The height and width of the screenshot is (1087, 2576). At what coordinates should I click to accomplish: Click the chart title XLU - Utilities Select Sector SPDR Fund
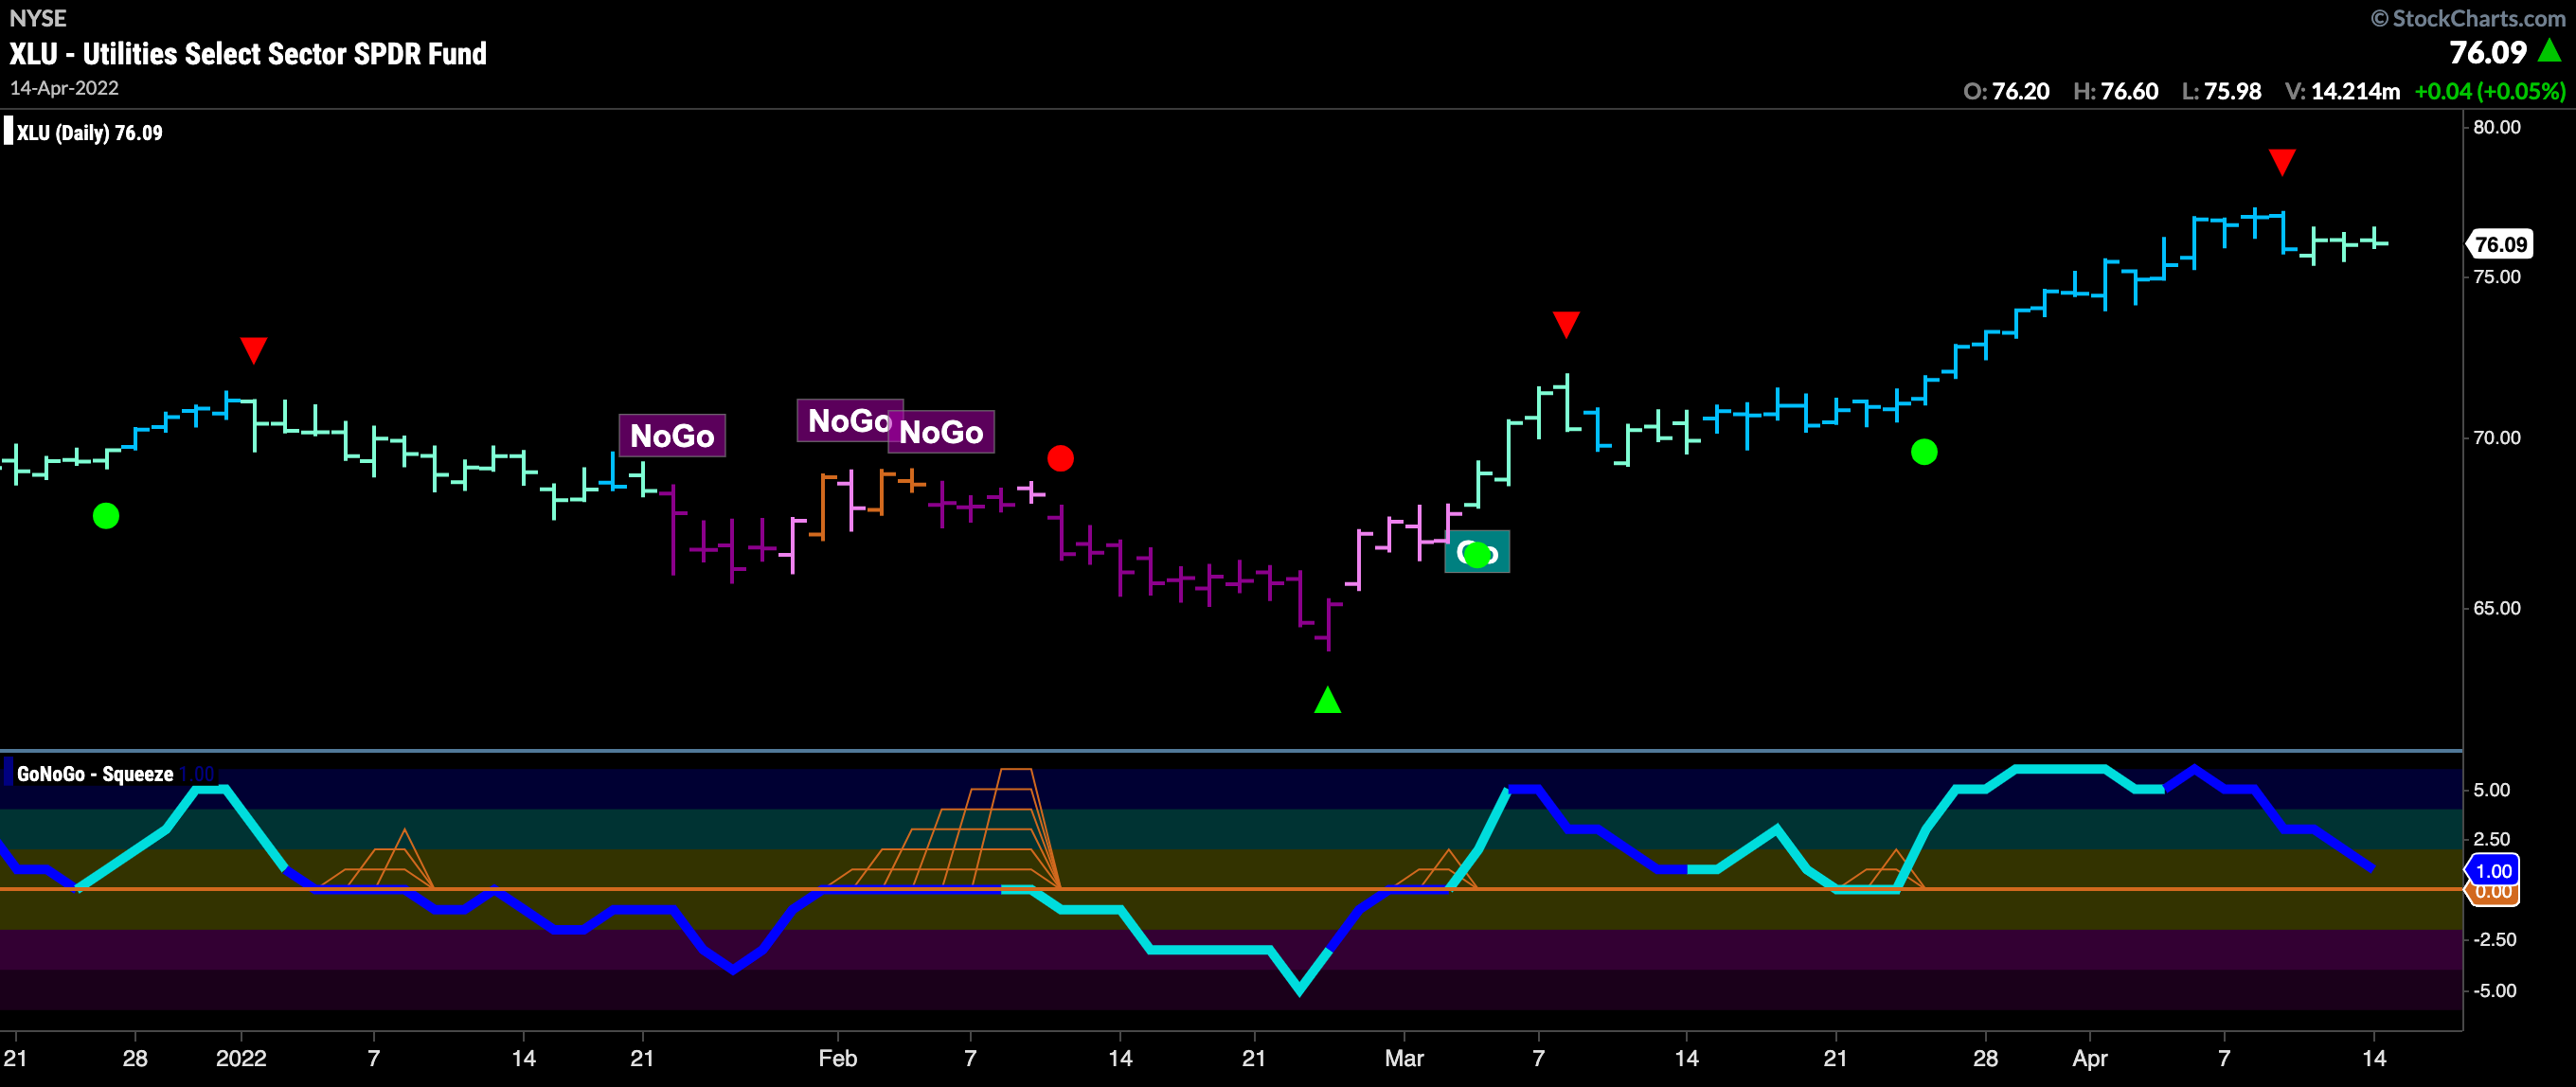click(248, 53)
